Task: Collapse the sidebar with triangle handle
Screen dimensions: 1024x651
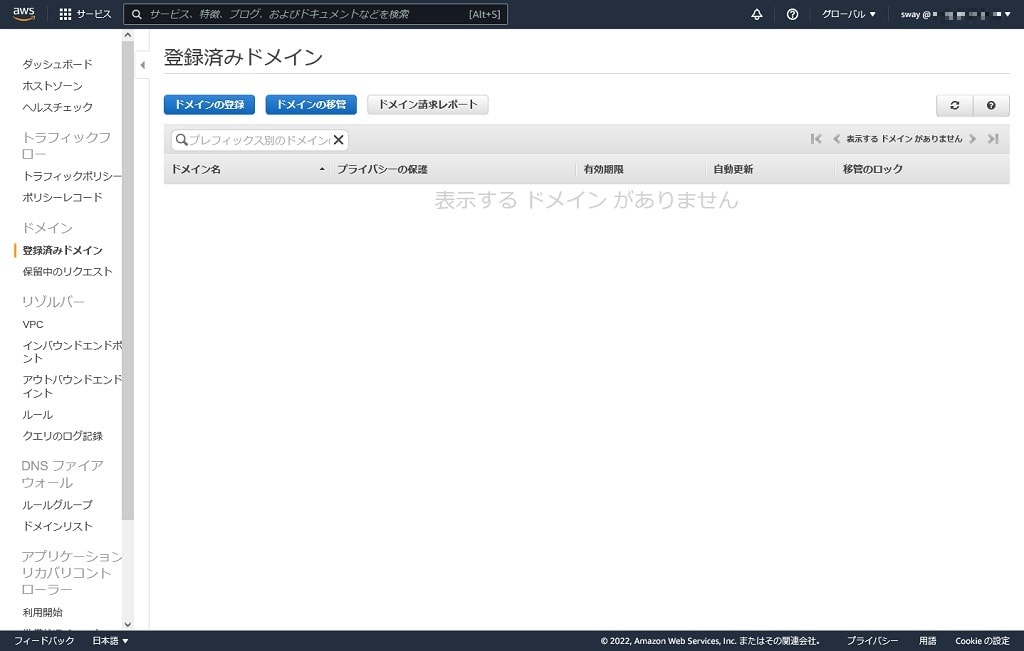Action: 142,65
